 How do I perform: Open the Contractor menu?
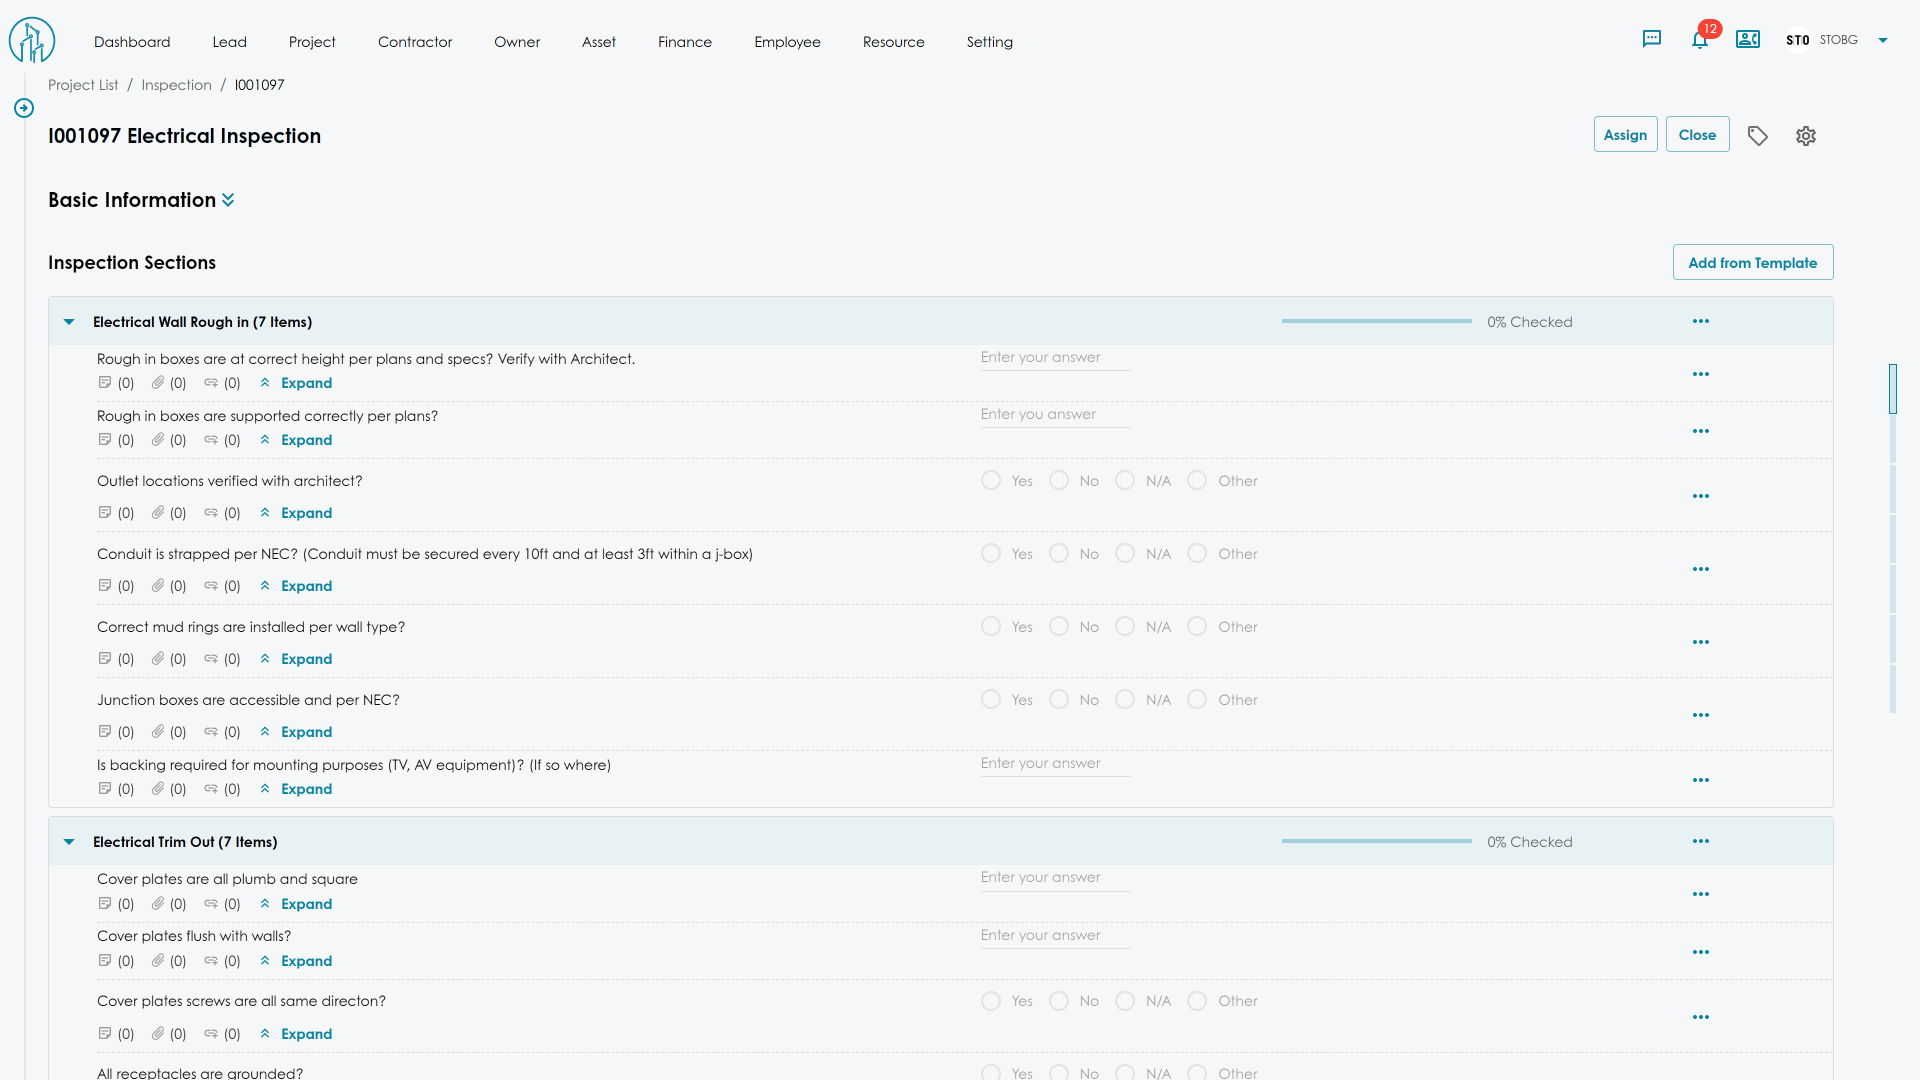click(414, 42)
